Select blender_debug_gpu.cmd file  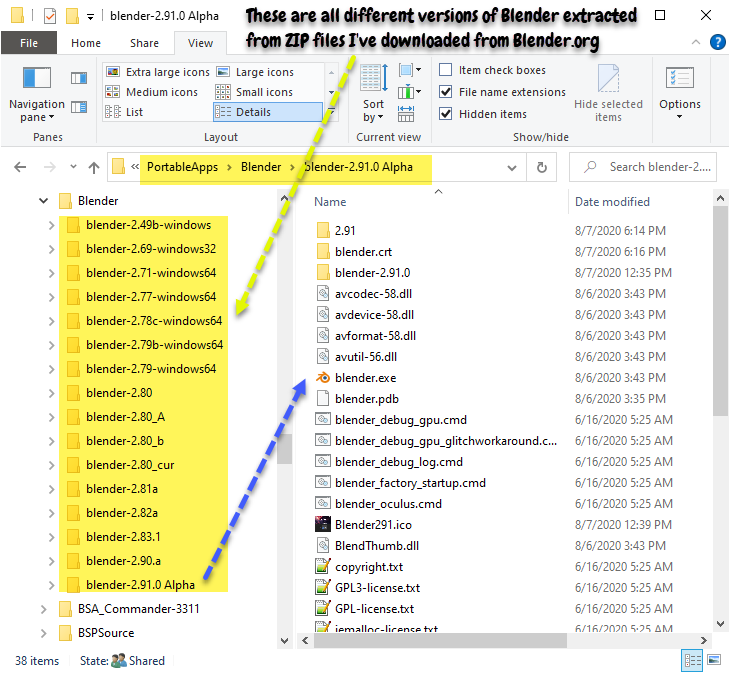coord(401,420)
